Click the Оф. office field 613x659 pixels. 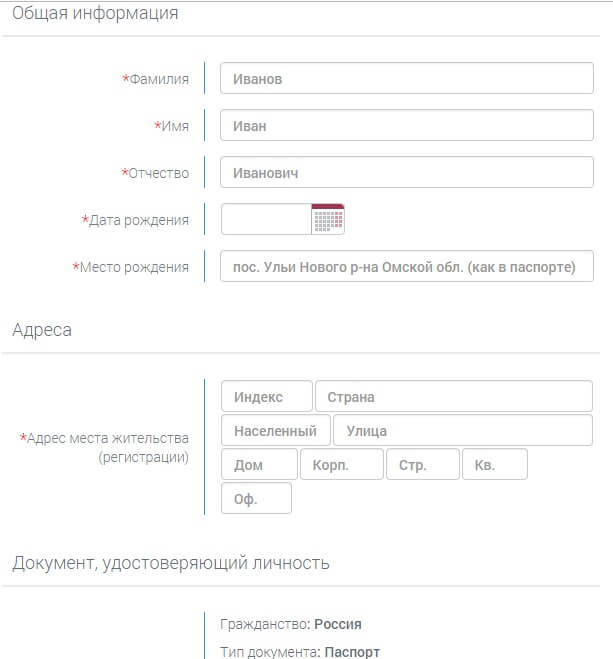tap(256, 498)
